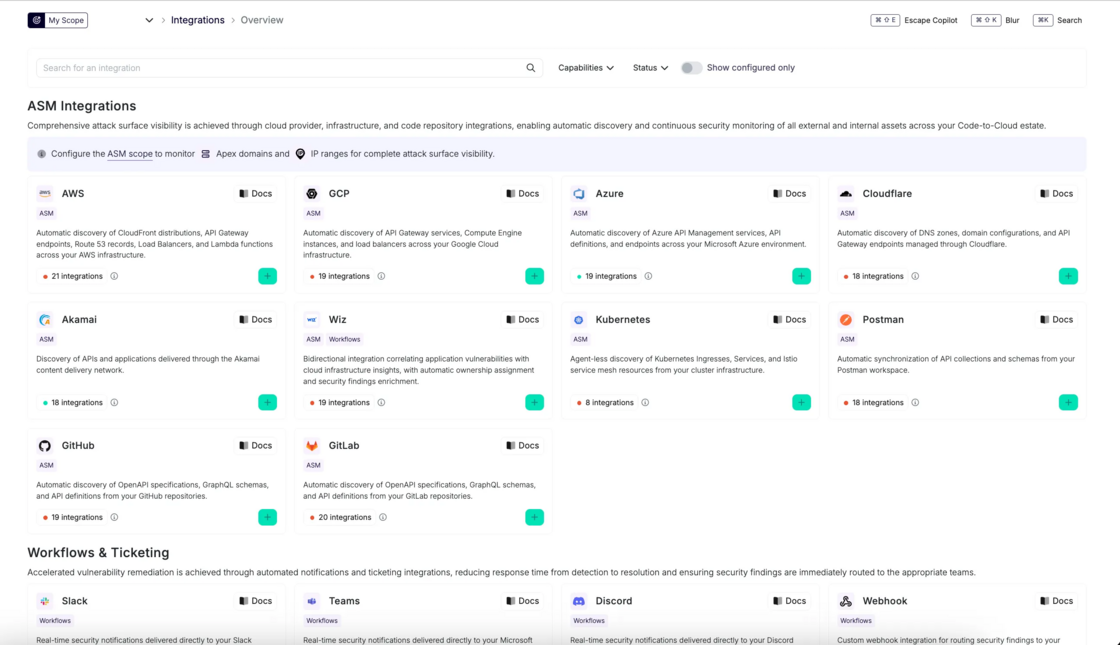The width and height of the screenshot is (1120, 645).
Task: Click info icon beside Kubernetes 8 integrations
Action: [x=645, y=403]
